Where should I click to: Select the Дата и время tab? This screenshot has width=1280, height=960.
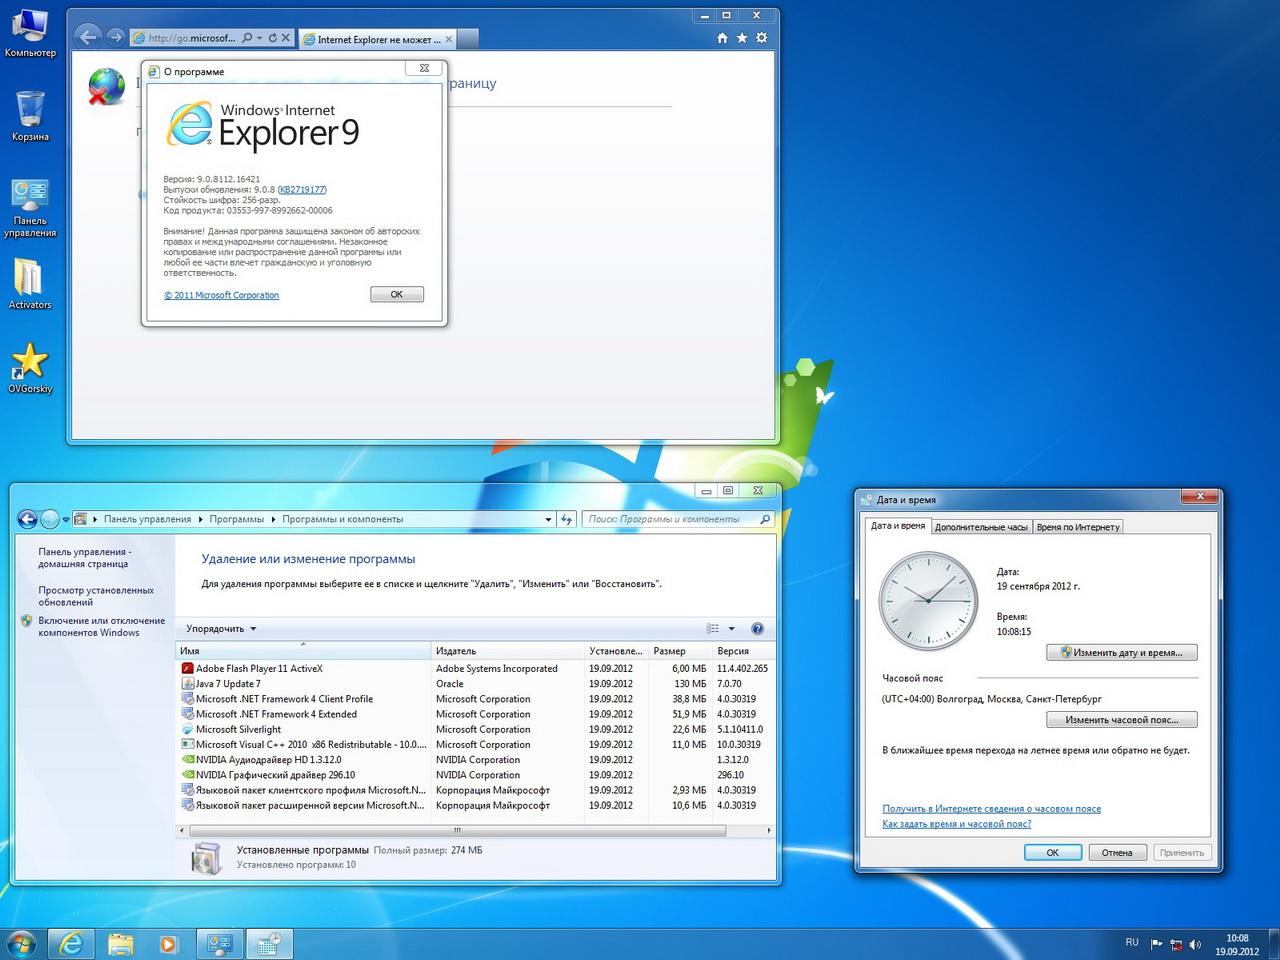[x=898, y=526]
